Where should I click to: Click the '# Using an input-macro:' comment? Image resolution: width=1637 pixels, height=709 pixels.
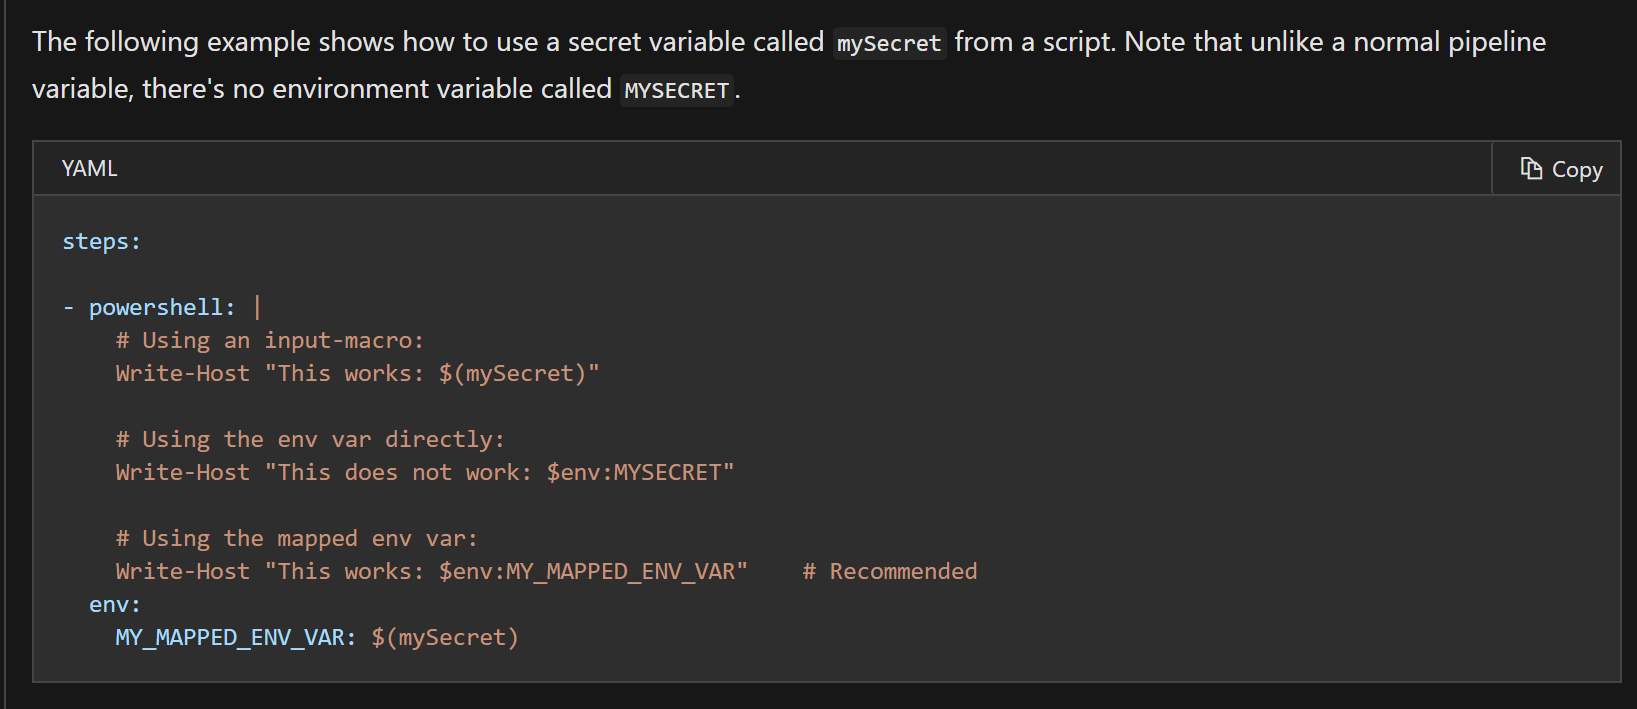[270, 341]
